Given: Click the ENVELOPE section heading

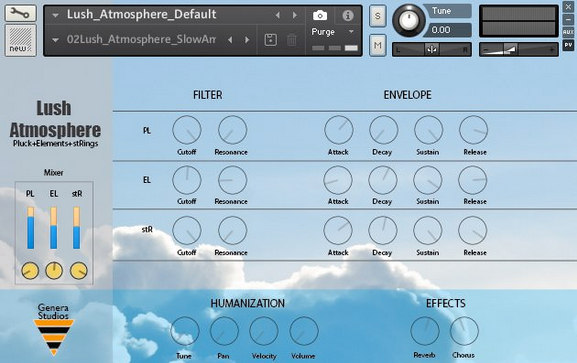Looking at the screenshot, I should 407,95.
